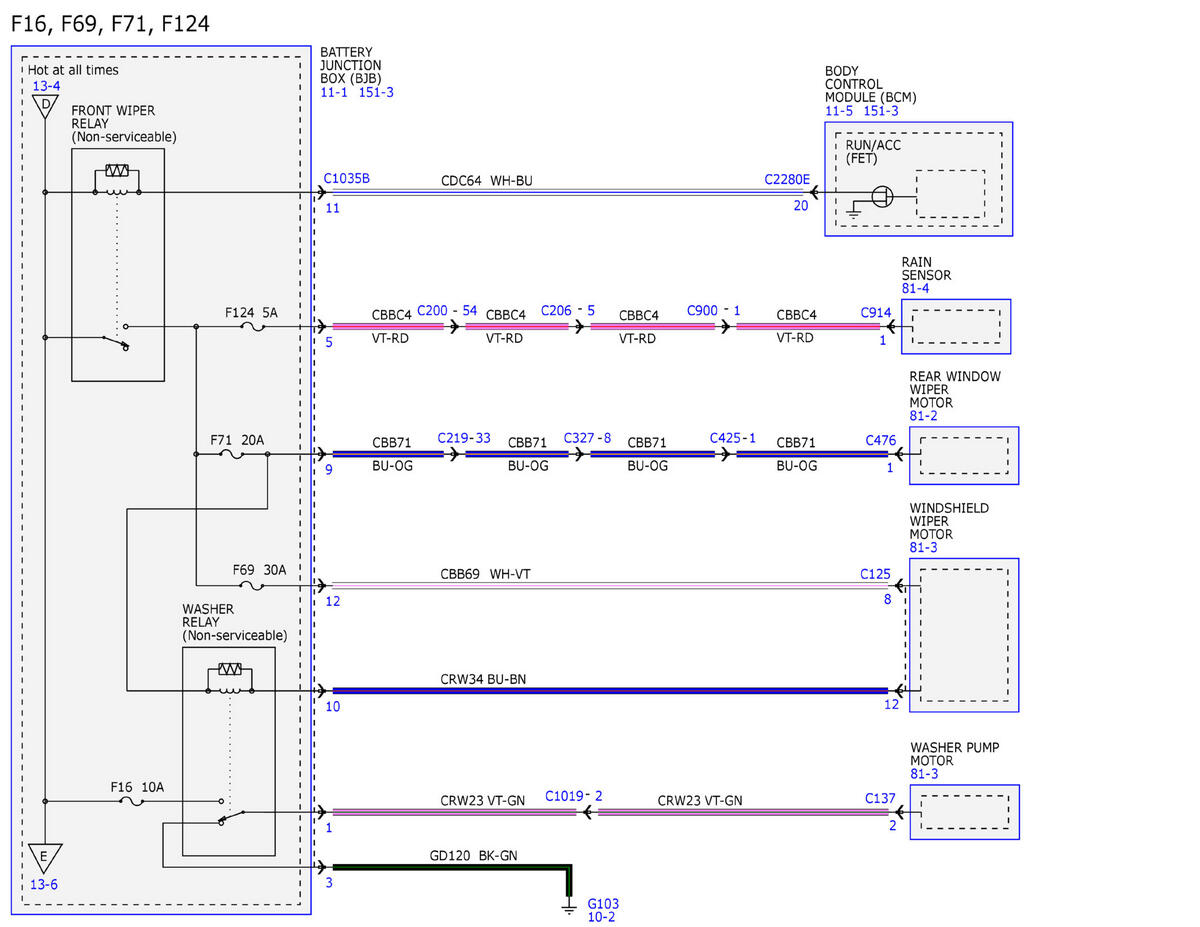This screenshot has width=1200, height=927.
Task: Click wire label CRW34 BU-BN
Action: (483, 679)
